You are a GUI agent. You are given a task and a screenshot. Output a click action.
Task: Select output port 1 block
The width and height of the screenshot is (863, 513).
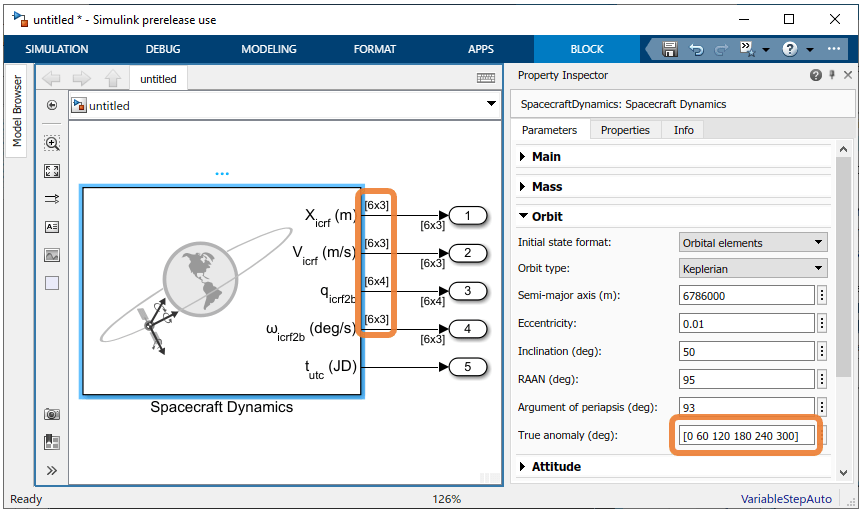(x=468, y=216)
